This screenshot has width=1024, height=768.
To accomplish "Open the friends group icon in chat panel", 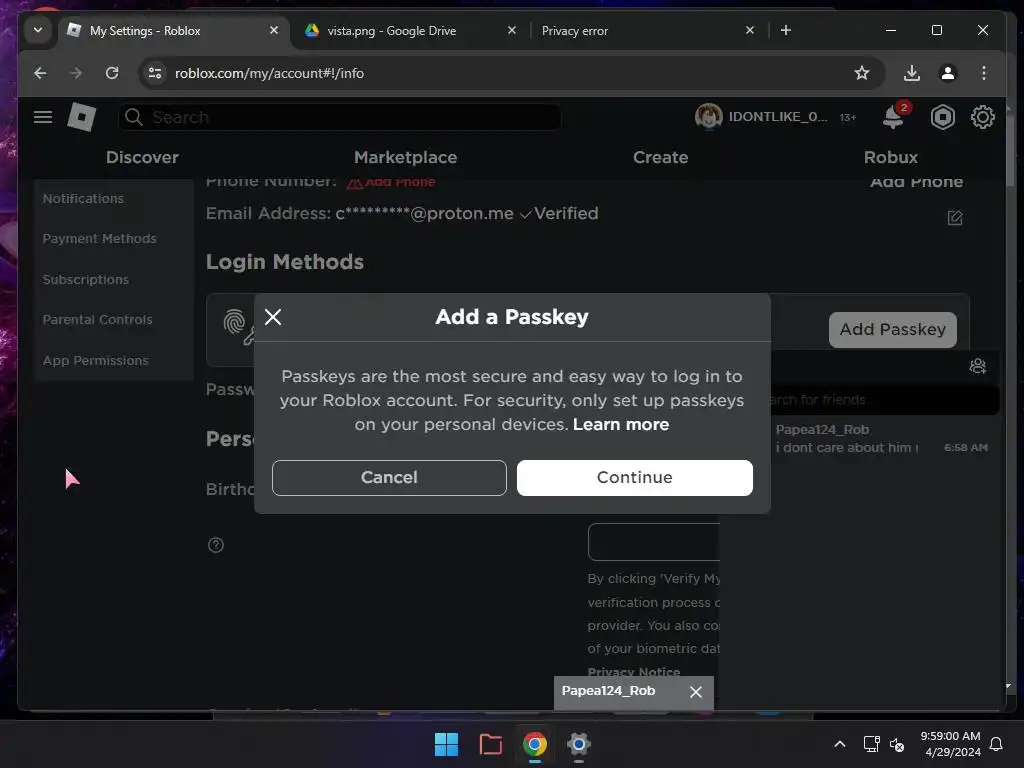I will 978,366.
